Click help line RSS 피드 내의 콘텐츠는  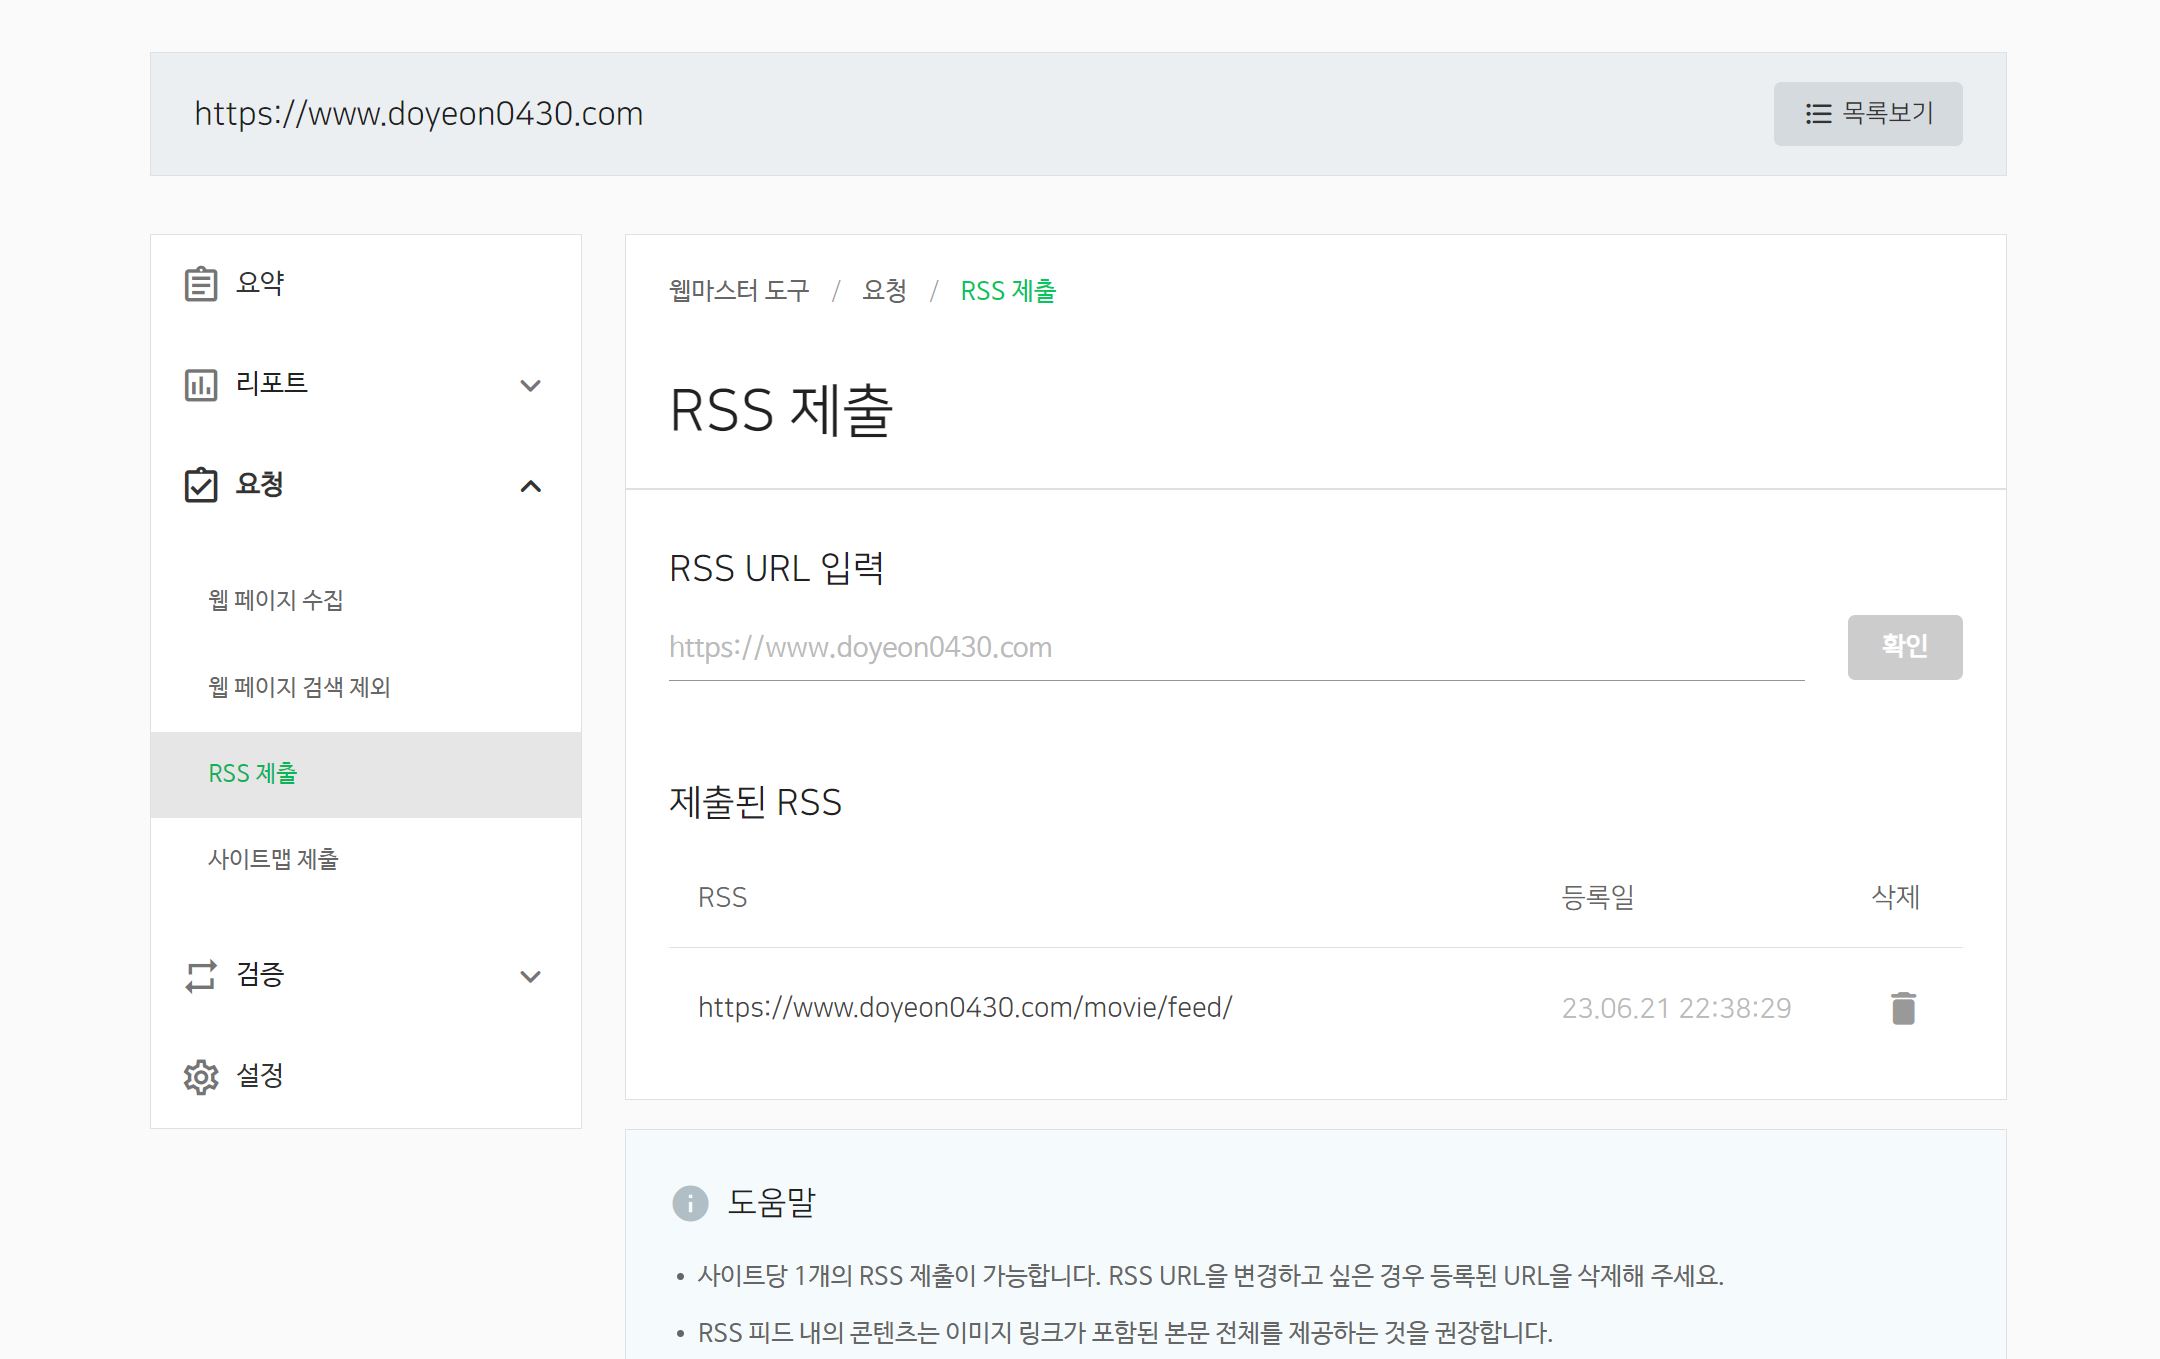1125,1333
